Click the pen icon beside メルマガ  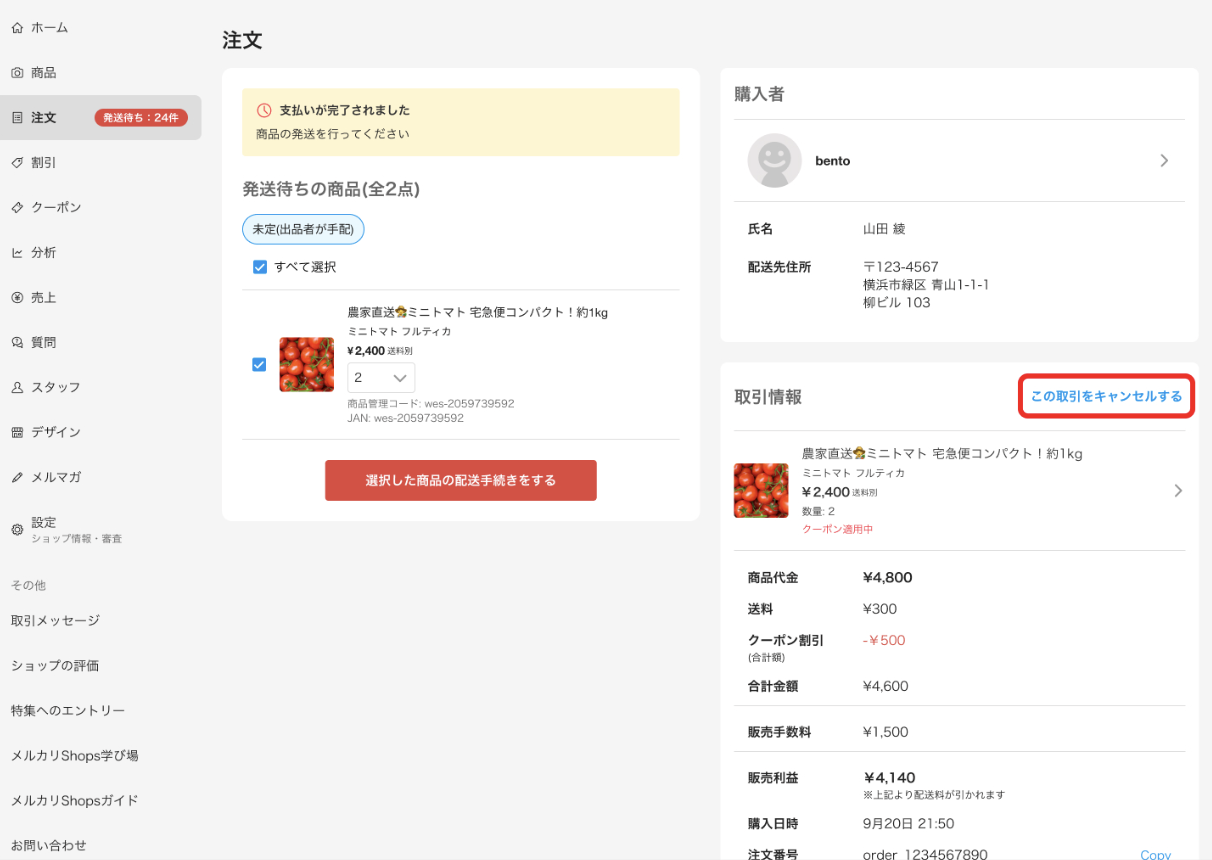(x=17, y=477)
